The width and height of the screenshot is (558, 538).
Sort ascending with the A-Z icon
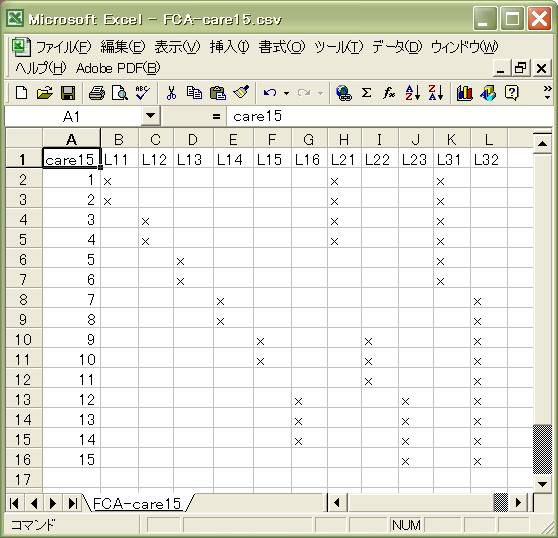(413, 93)
